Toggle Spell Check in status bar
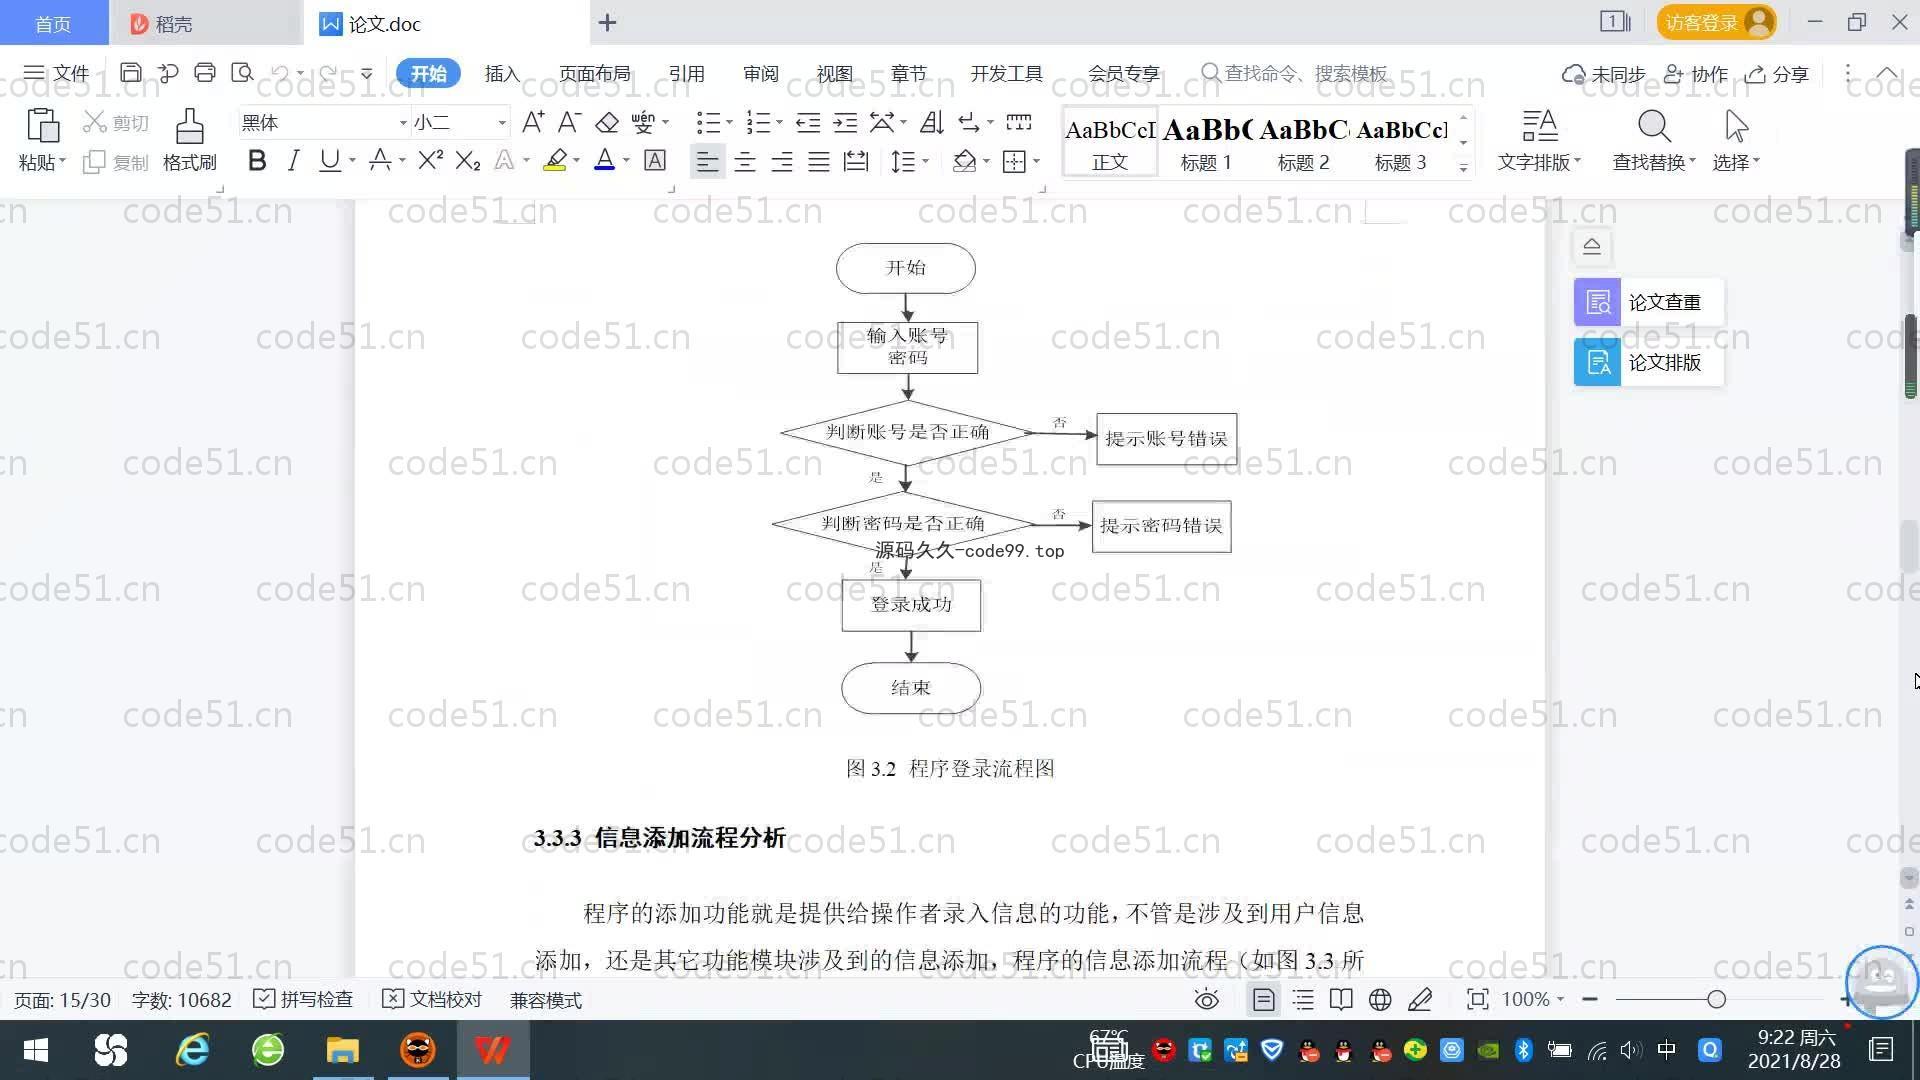Image resolution: width=1920 pixels, height=1080 pixels. tap(304, 999)
